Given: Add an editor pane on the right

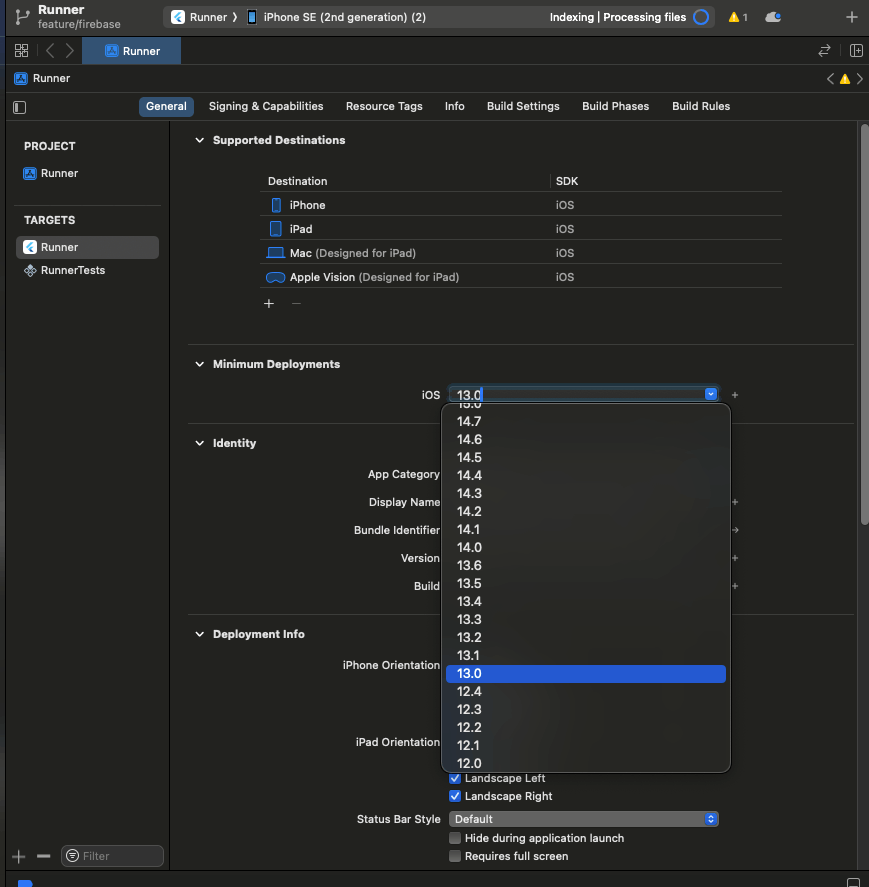Looking at the screenshot, I should (856, 51).
